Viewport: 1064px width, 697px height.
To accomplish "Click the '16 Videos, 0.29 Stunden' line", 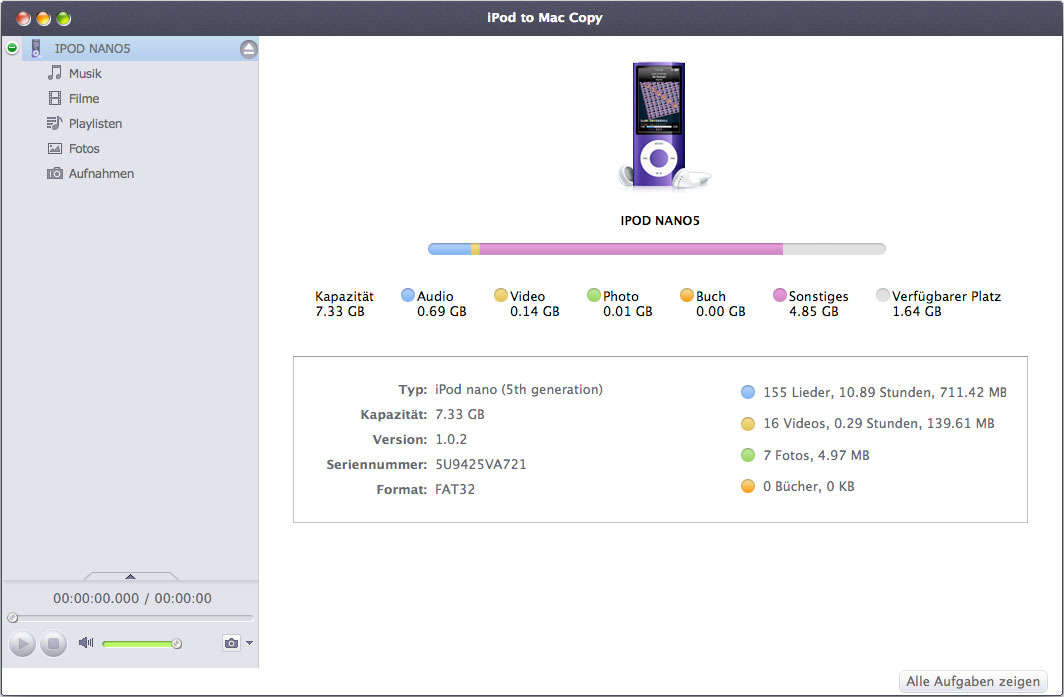I will click(879, 423).
